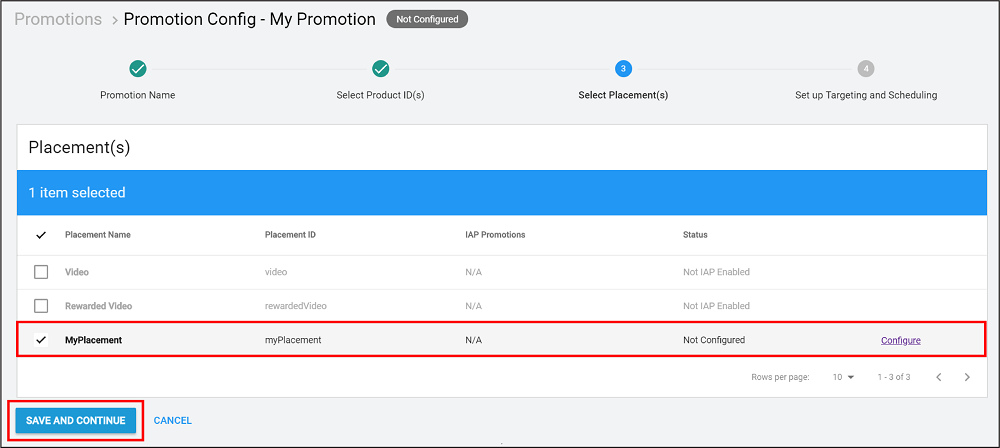Screen dimensions: 1000x448
Task: Click the Placement Name column header
Action: click(x=98, y=235)
